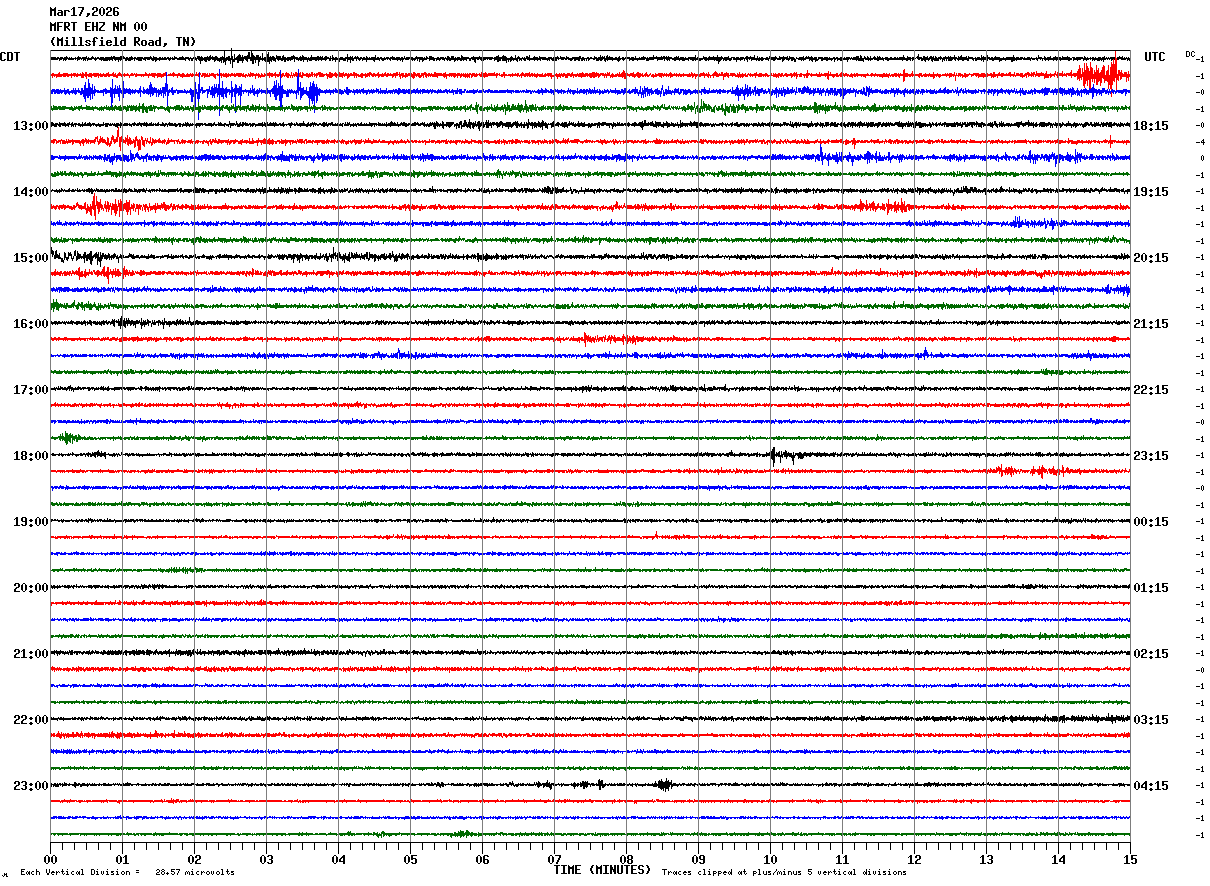The width and height of the screenshot is (1210, 886).
Task: Select the station code MFRT EHZ NM 00
Action: tap(98, 27)
